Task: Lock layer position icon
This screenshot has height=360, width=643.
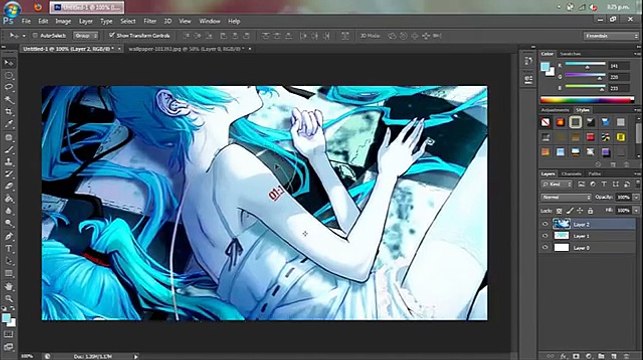Action: pos(580,211)
